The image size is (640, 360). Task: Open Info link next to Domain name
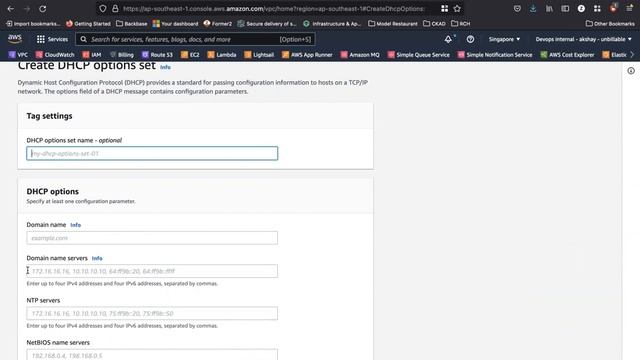point(76,225)
